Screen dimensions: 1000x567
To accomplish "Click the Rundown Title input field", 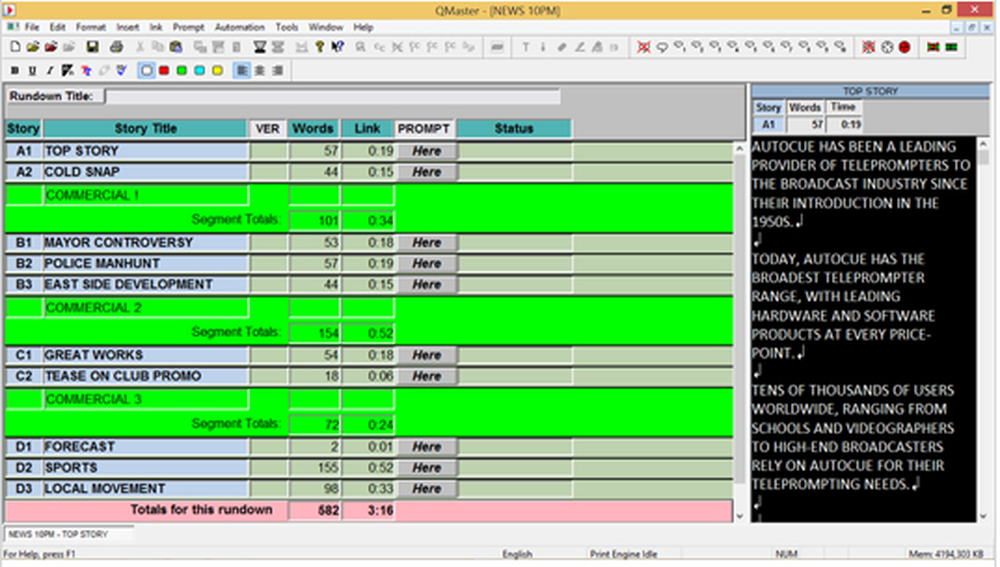I will coord(332,96).
